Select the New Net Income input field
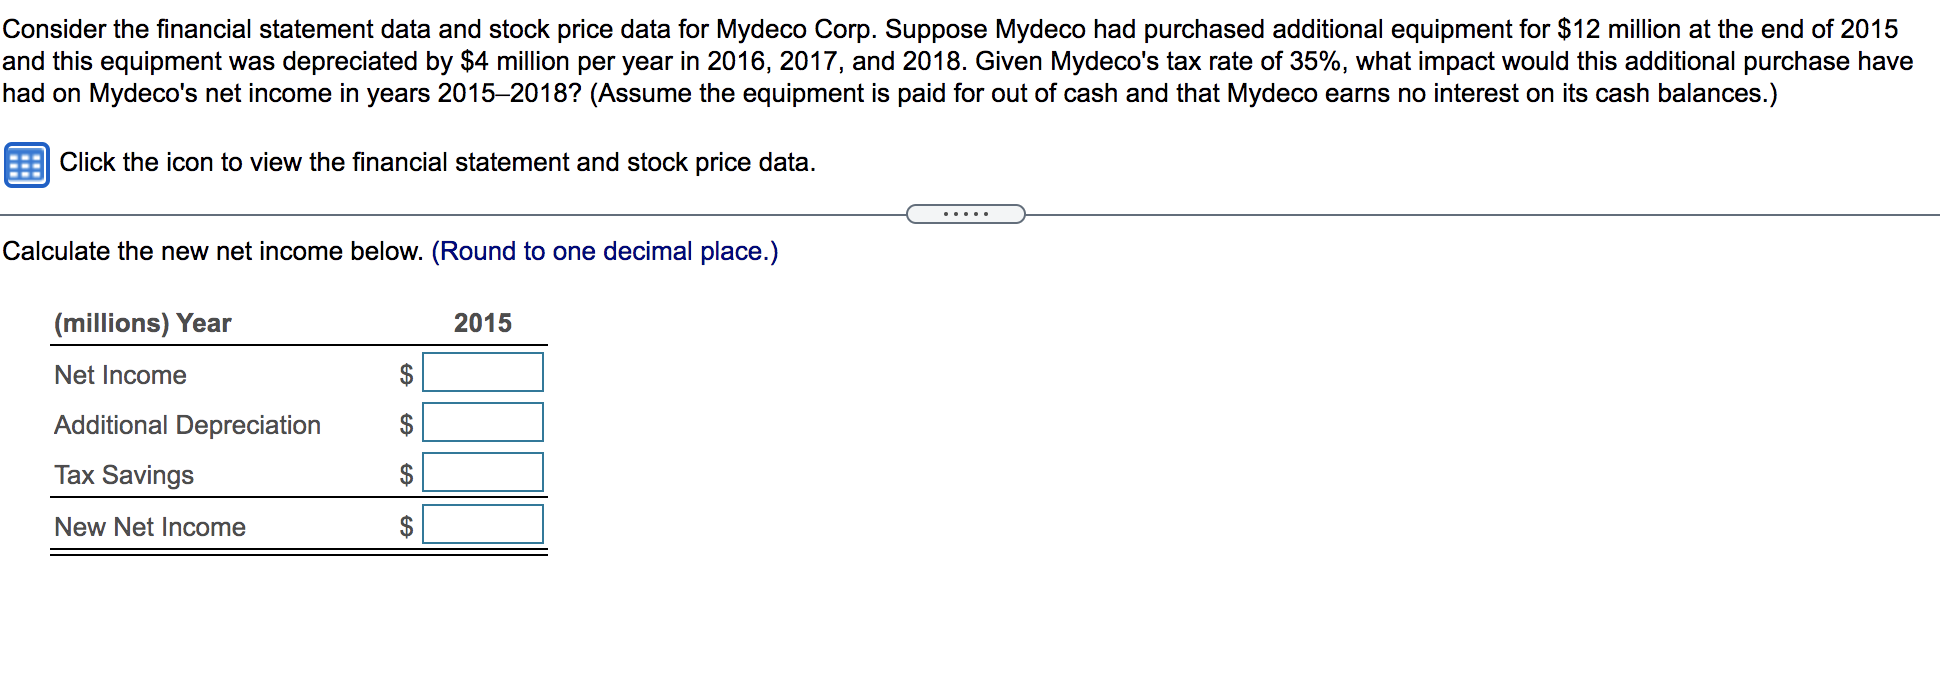Screen dimensions: 1942x674 483,523
